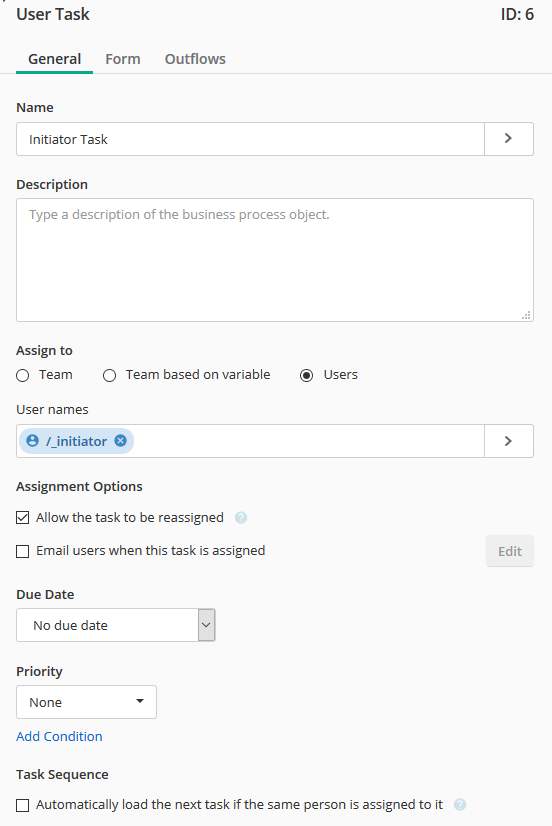Click the Edit email button
This screenshot has height=826, width=552.
pyautogui.click(x=510, y=552)
